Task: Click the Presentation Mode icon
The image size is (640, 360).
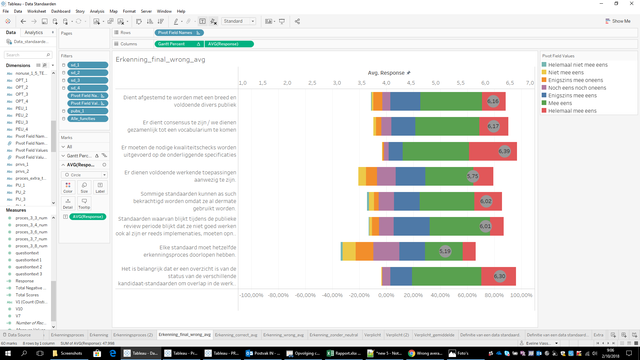Action: (x=282, y=21)
